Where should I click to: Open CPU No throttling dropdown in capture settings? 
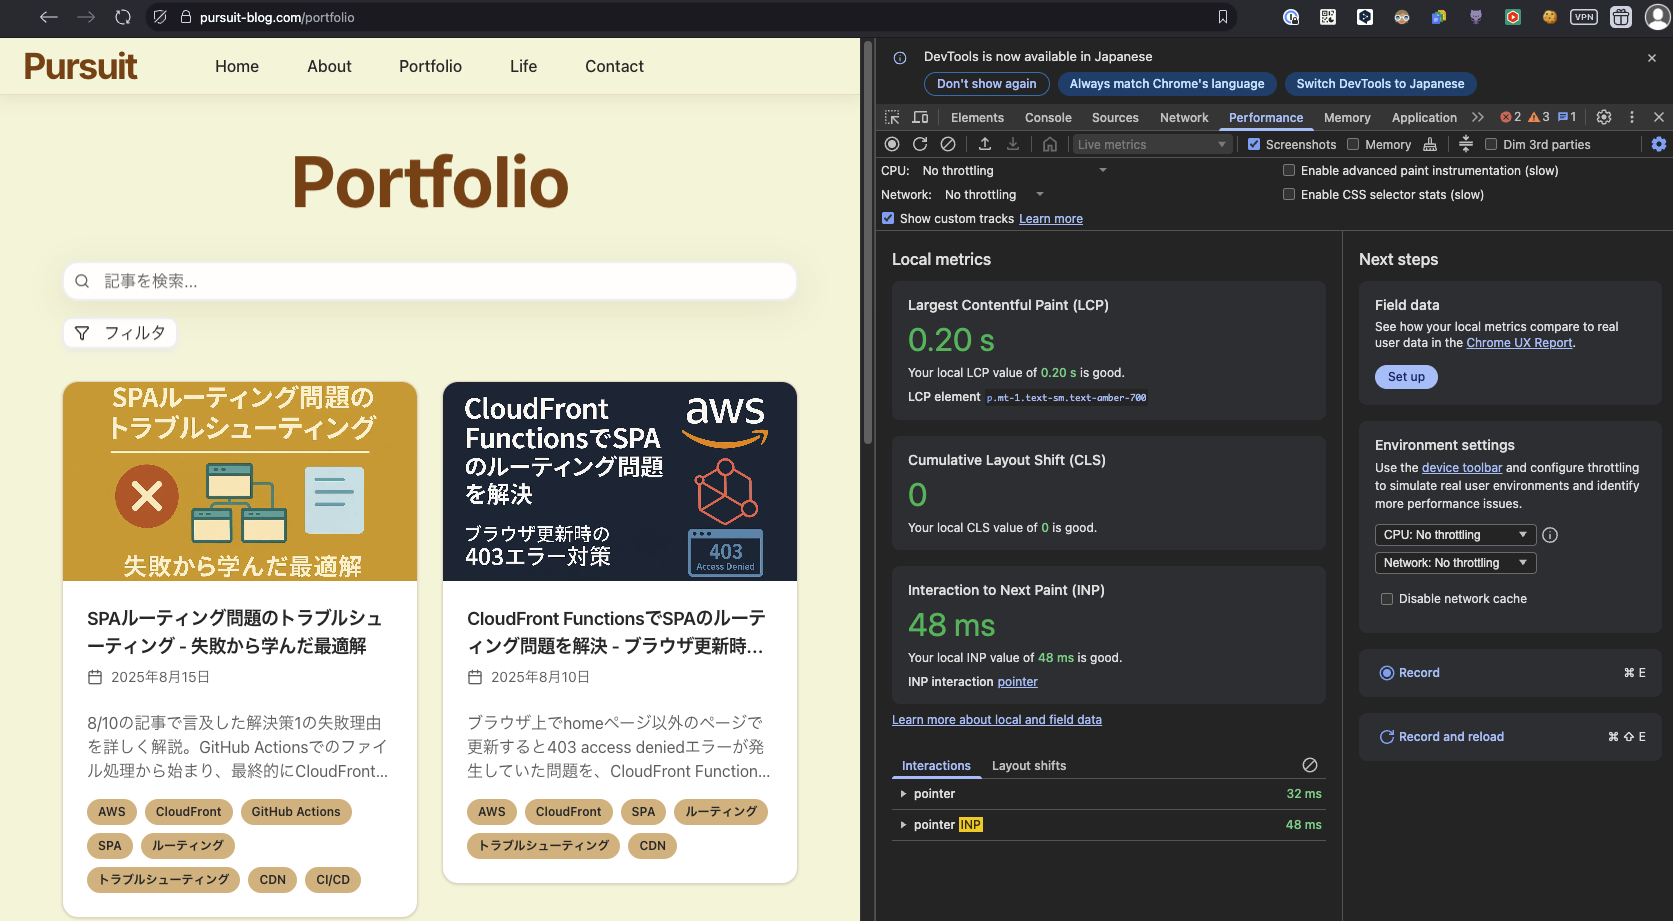pyautogui.click(x=1014, y=171)
